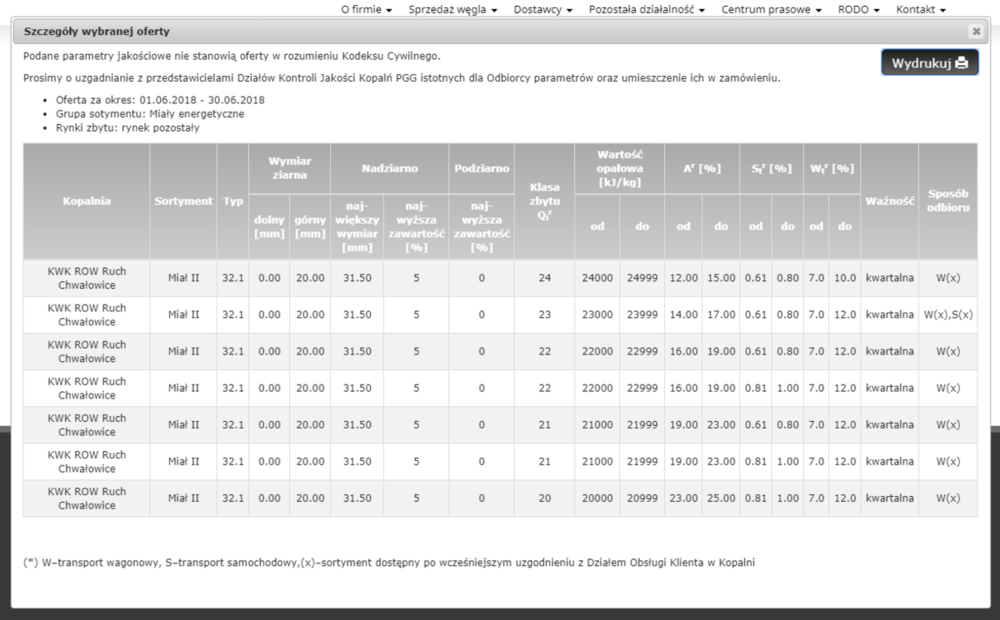Click the Sortyment column header

pyautogui.click(x=183, y=201)
